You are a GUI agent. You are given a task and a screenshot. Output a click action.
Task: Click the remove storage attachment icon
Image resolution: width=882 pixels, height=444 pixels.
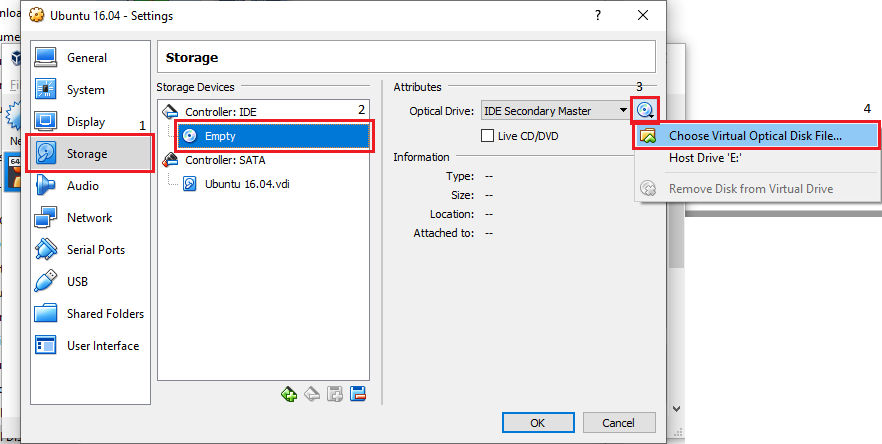click(358, 394)
